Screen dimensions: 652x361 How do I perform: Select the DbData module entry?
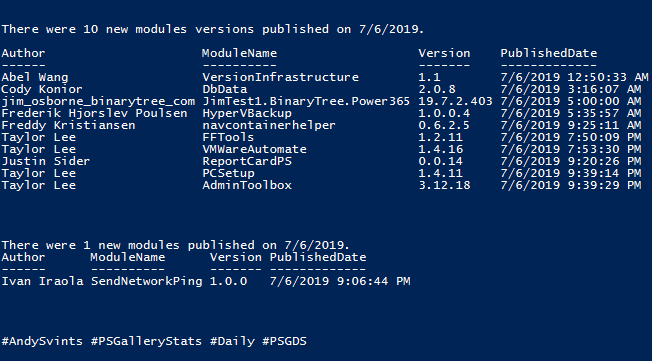point(225,89)
